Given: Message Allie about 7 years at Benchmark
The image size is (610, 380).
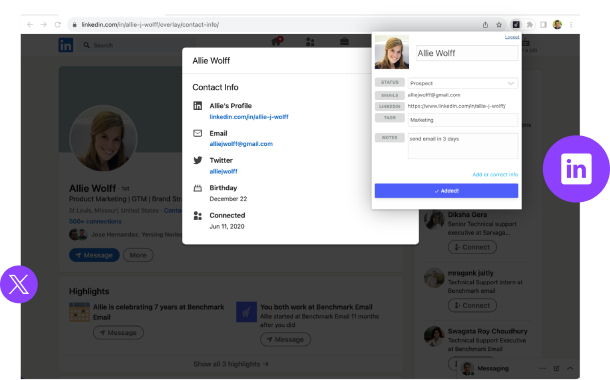Looking at the screenshot, I should coord(118,333).
